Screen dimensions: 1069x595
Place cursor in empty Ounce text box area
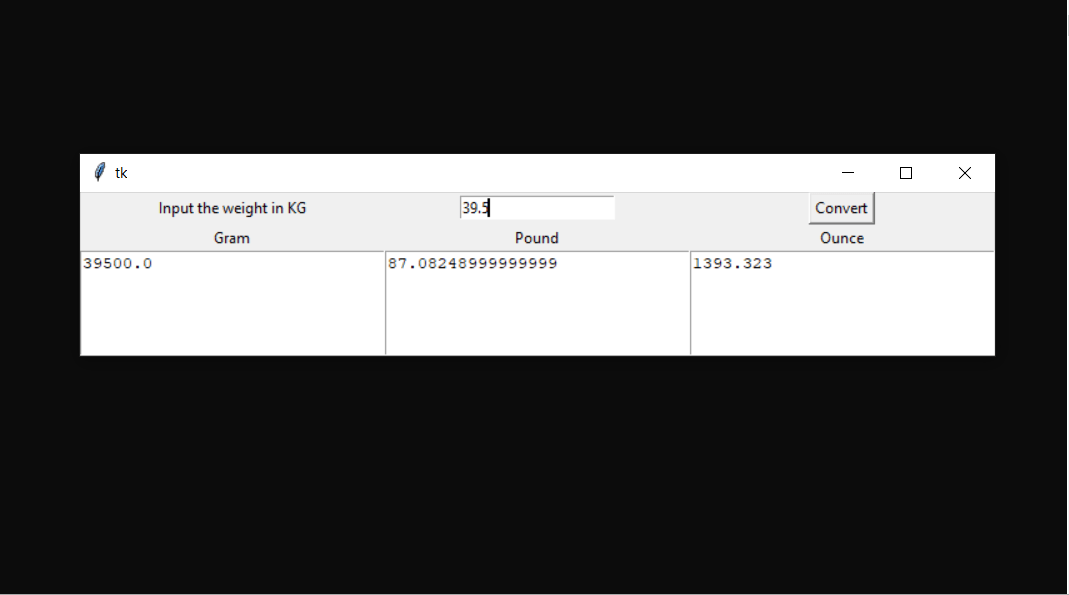[x=842, y=314]
